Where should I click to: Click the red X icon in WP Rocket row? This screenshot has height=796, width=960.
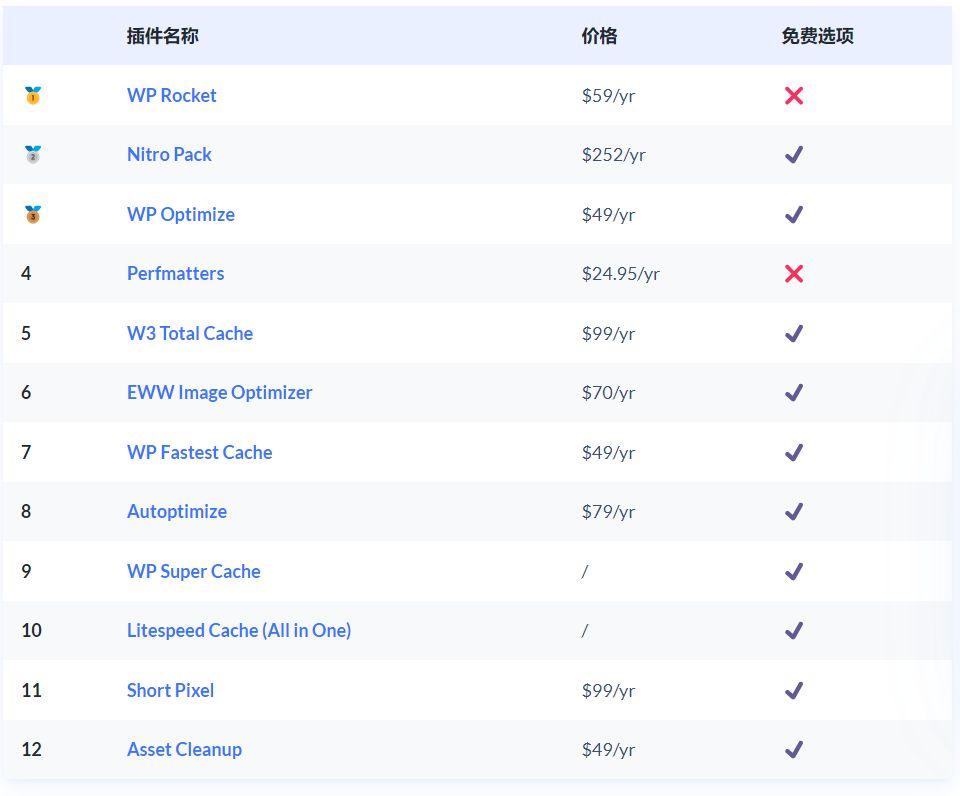(x=793, y=96)
